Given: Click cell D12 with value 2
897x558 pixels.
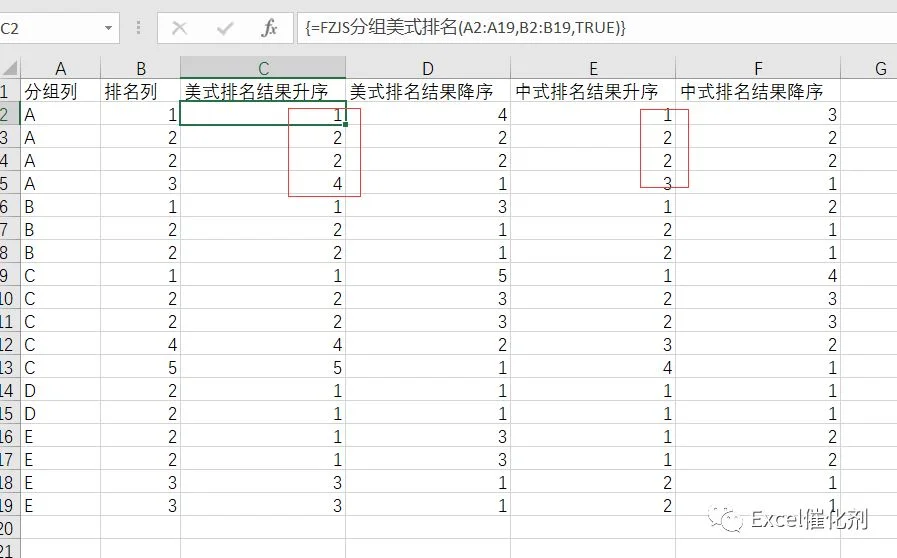Looking at the screenshot, I should click(x=428, y=345).
